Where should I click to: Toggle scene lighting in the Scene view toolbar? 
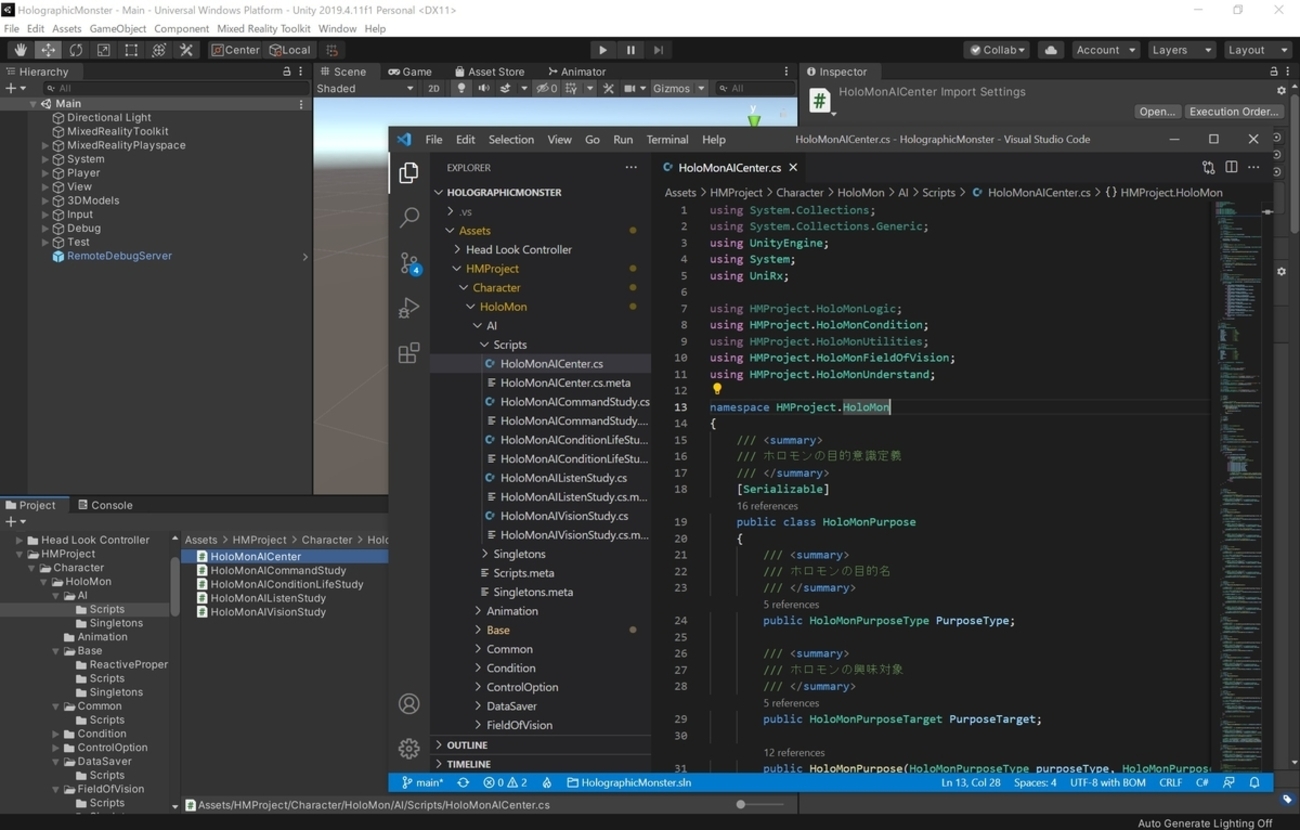pyautogui.click(x=459, y=88)
